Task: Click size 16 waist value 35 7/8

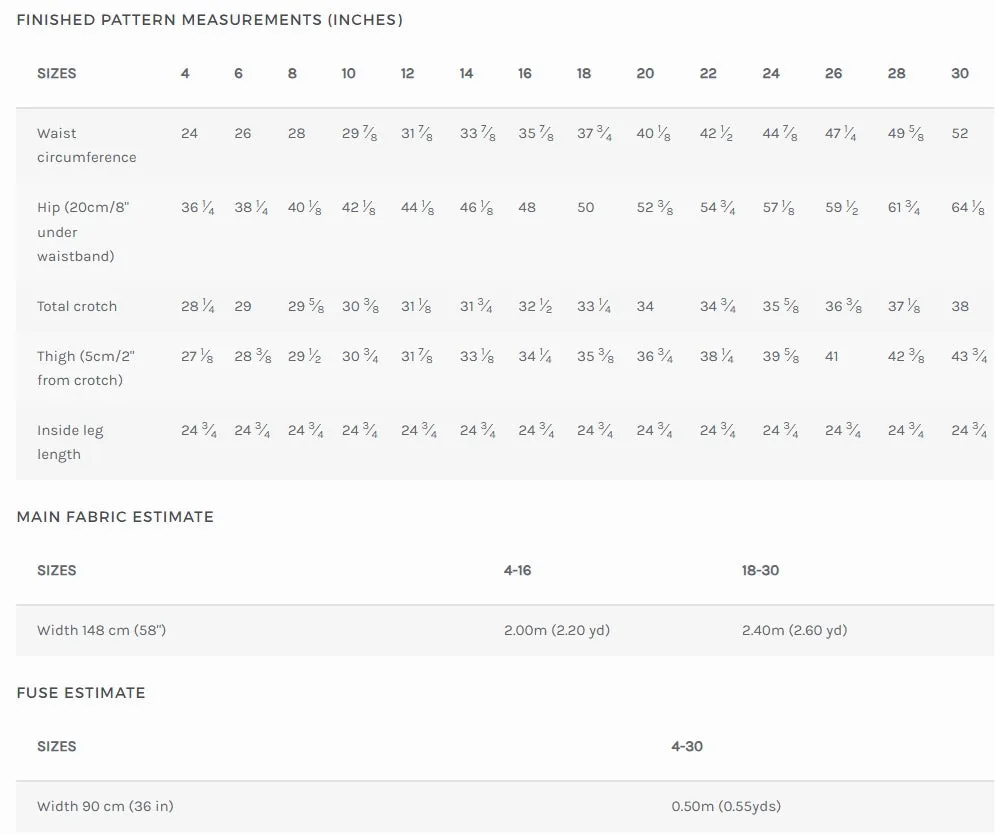Action: (x=536, y=133)
